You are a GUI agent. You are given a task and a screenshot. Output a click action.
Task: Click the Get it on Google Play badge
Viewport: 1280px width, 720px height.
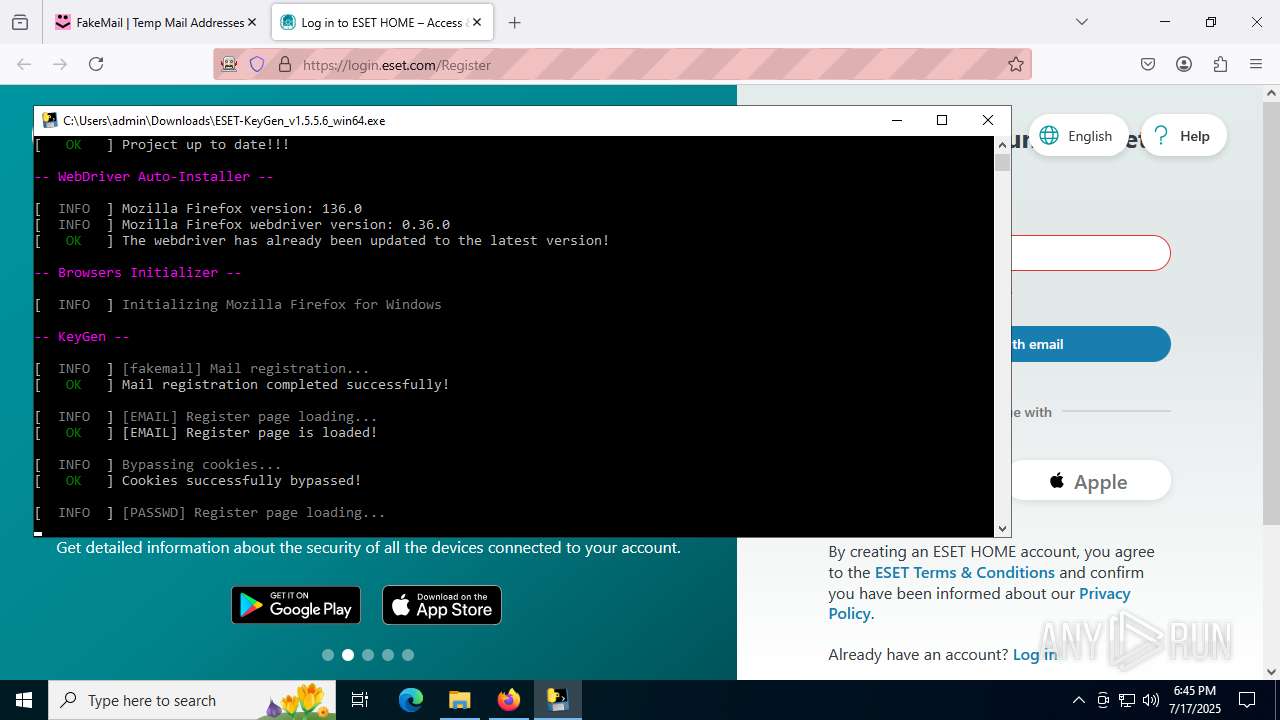point(296,605)
